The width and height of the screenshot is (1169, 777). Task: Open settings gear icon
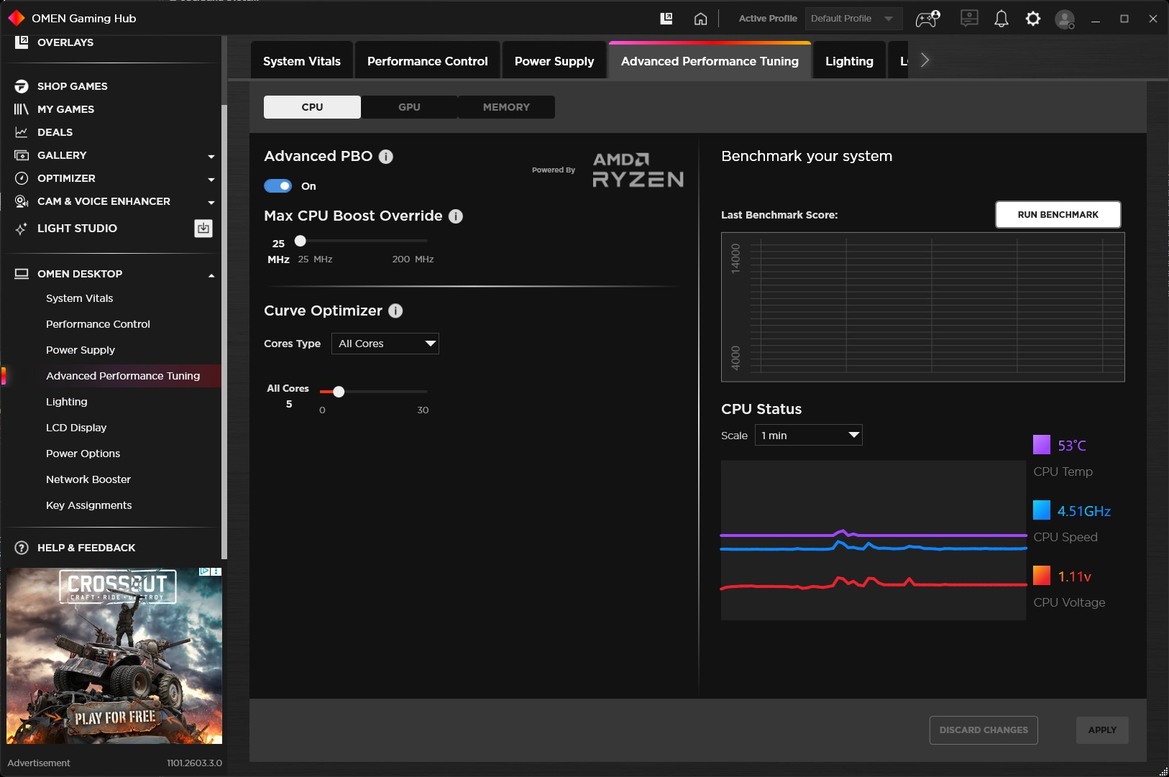(1033, 19)
